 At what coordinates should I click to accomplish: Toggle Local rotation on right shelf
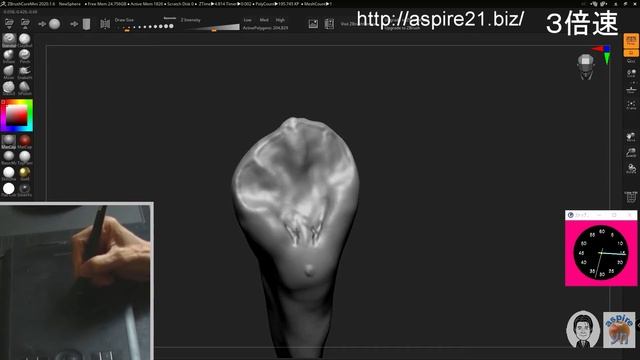click(x=631, y=73)
